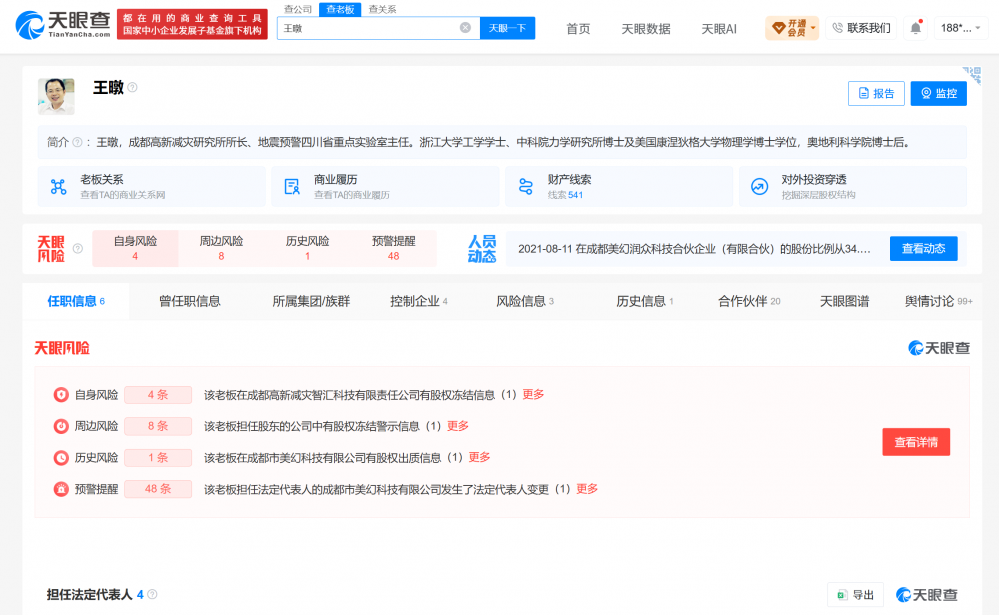Click the profile photo of 王暾
Viewport: 999px width, 615px height.
click(56, 96)
